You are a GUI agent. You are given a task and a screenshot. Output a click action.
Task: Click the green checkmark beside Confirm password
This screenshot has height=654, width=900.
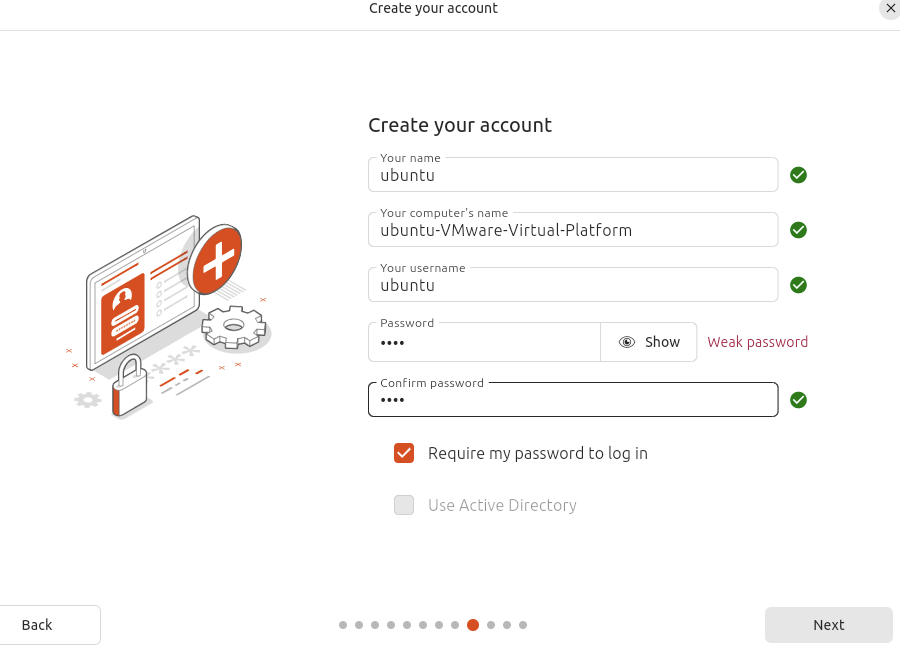point(798,400)
